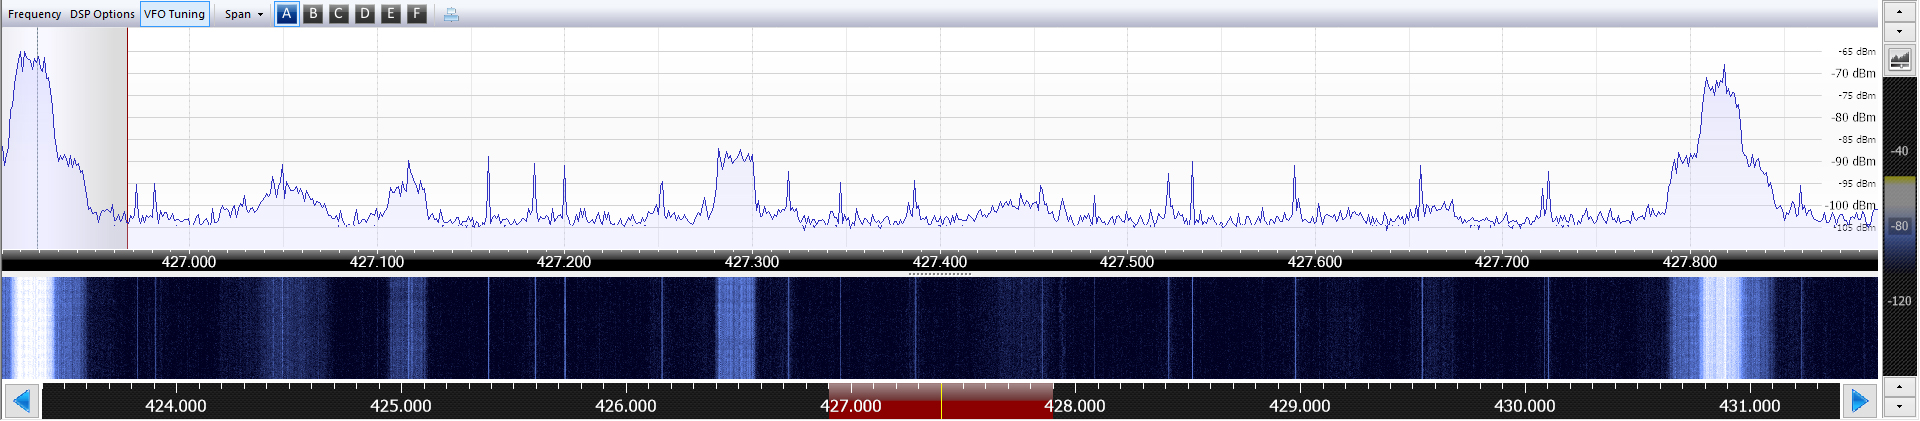Toggle the VFO Tuning button
This screenshot has height=421, width=1920.
[174, 14]
